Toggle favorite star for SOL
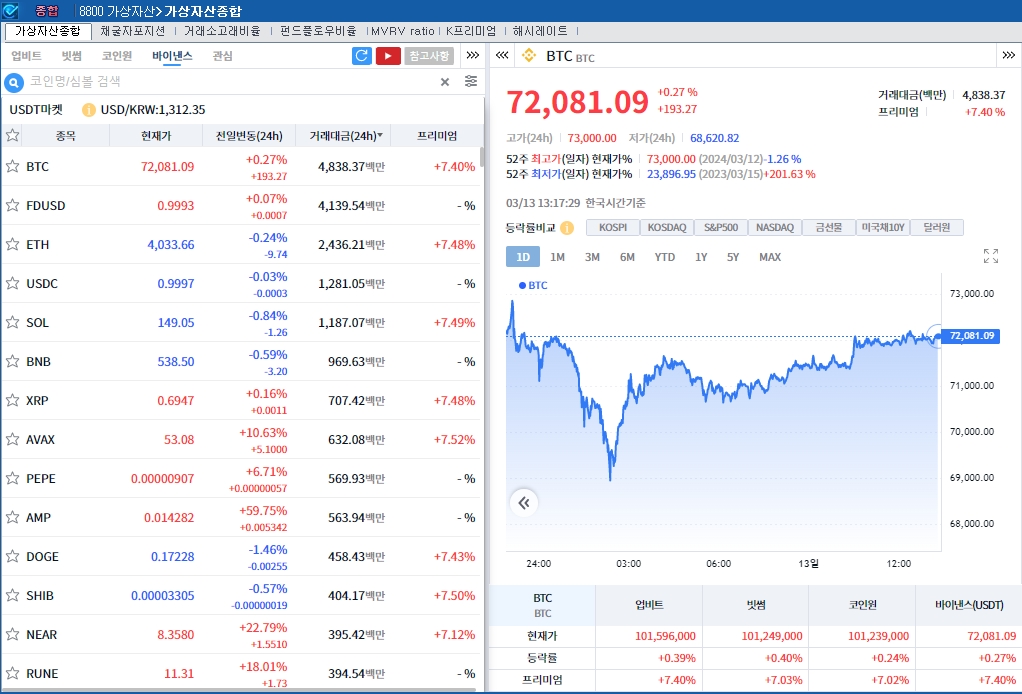This screenshot has width=1022, height=694. [x=13, y=322]
